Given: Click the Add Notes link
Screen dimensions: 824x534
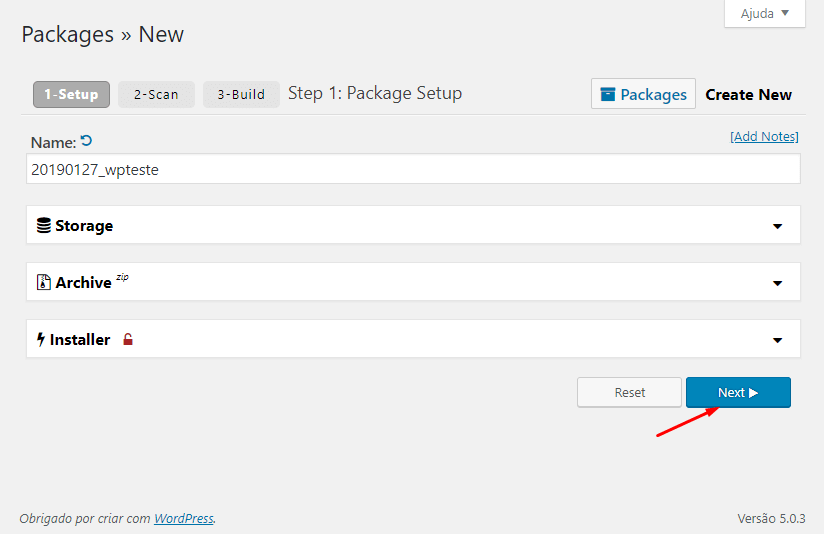Looking at the screenshot, I should [x=764, y=136].
